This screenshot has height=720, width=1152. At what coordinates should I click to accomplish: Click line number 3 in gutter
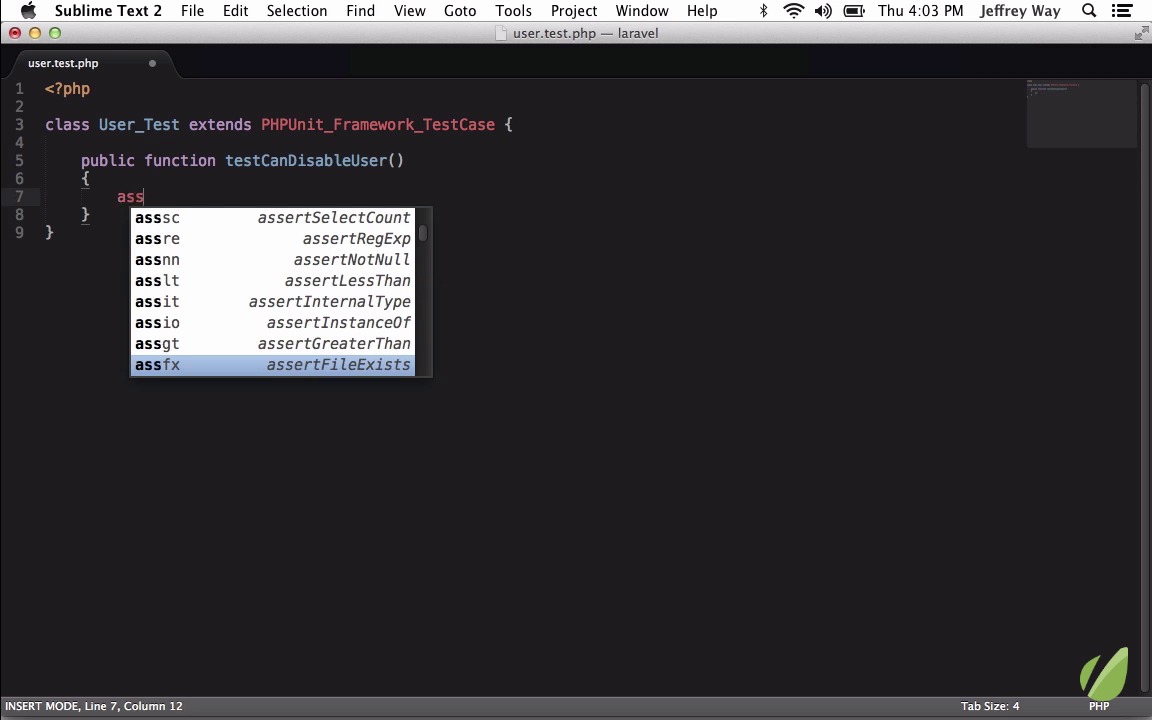coord(19,125)
